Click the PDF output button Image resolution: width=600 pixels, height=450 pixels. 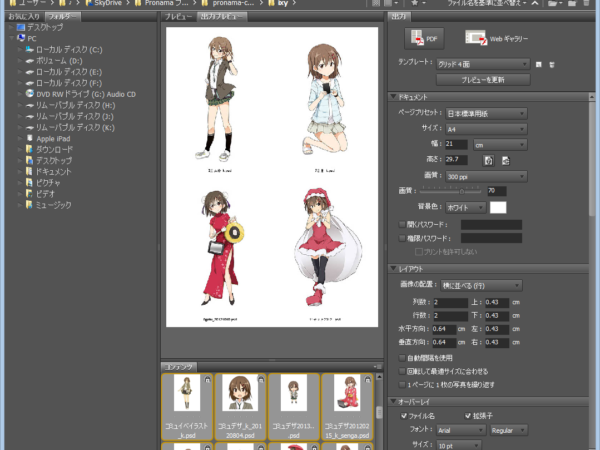[x=424, y=38]
